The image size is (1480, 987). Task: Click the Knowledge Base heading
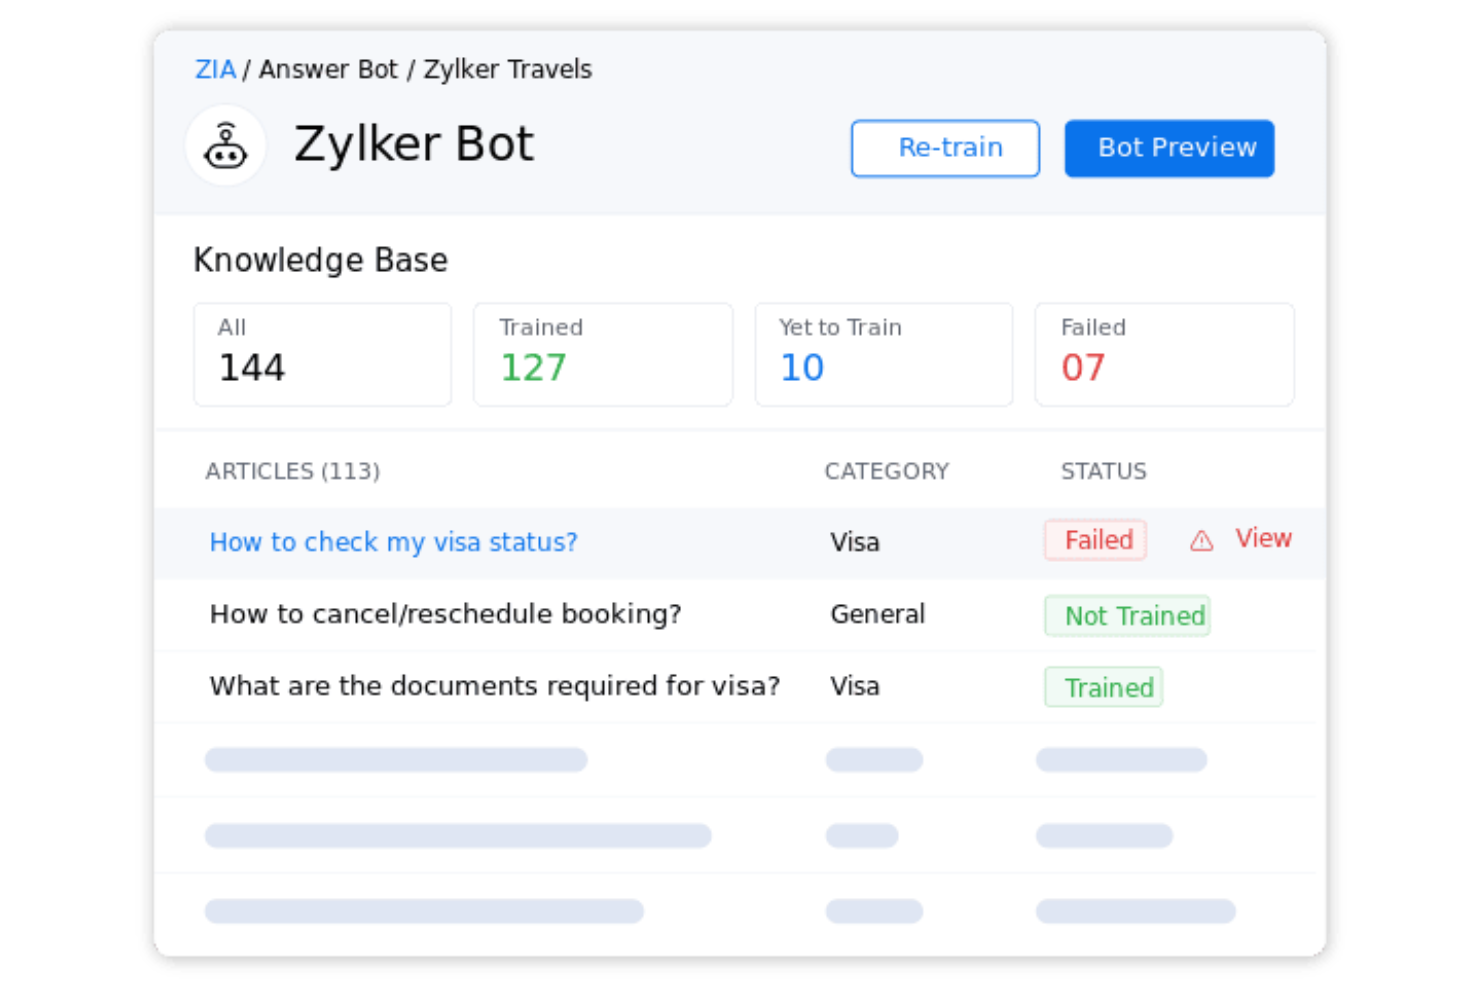[321, 260]
